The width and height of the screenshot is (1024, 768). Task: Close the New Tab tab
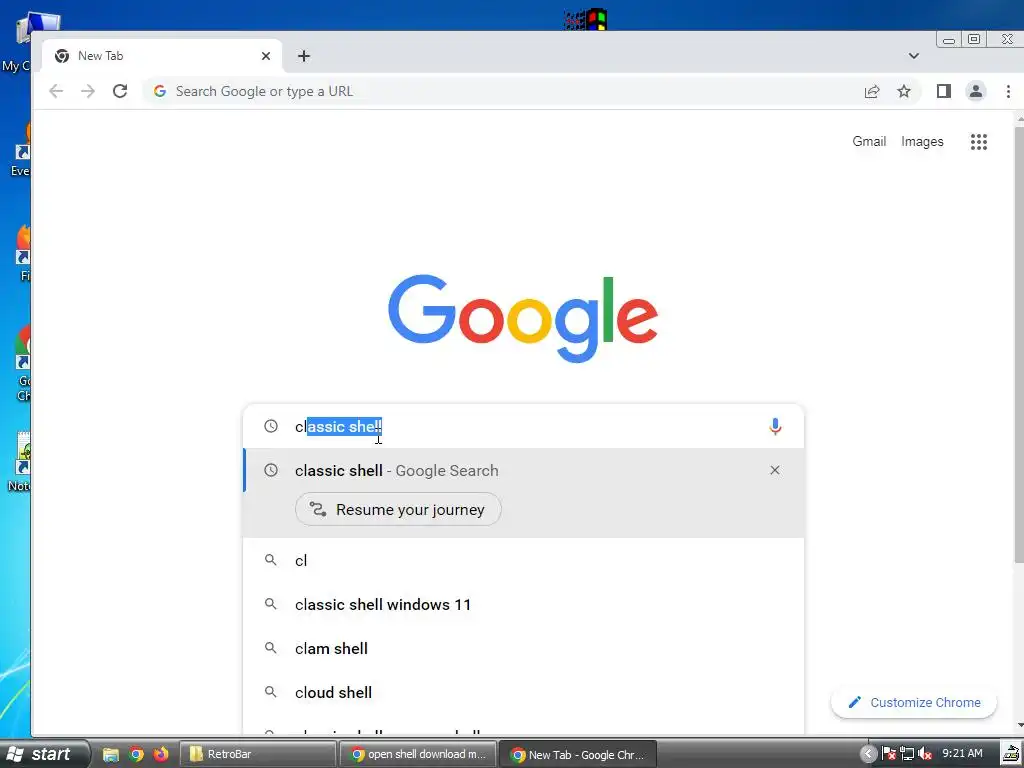click(266, 56)
